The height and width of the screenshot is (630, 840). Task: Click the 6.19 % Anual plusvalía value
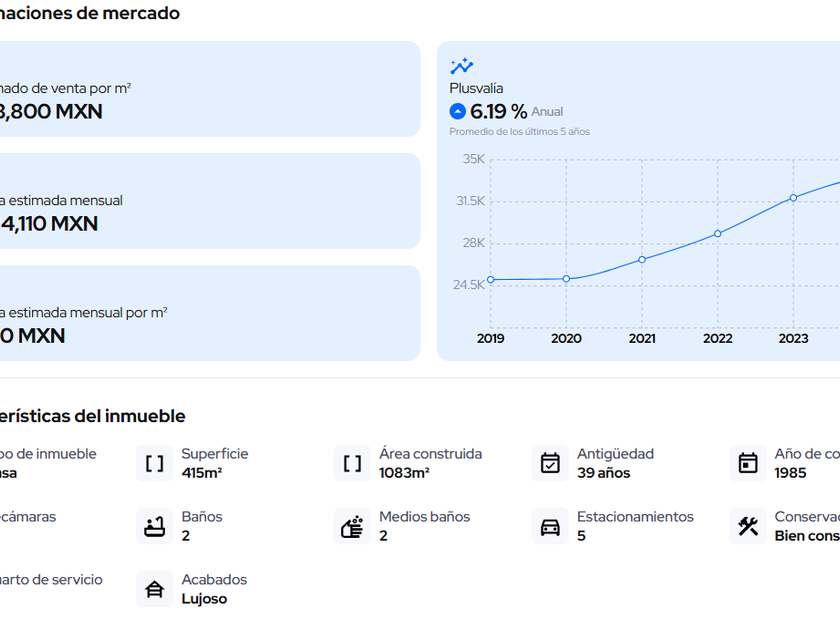point(498,112)
